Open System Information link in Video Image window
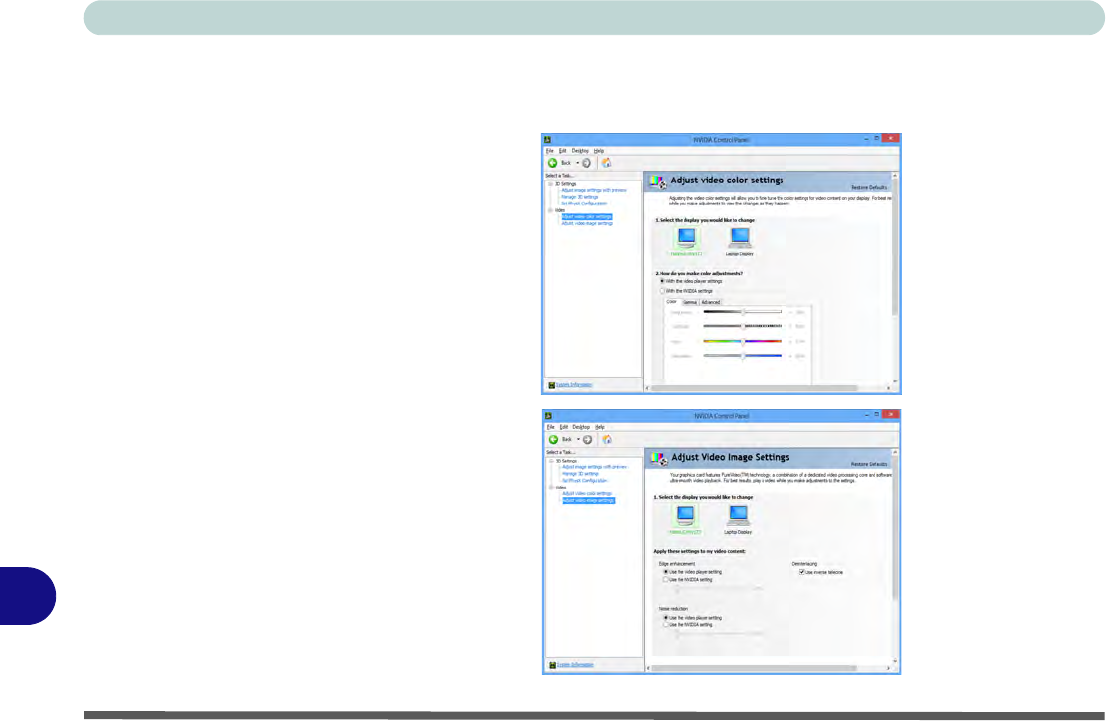The height and width of the screenshot is (721, 1106). coord(575,665)
